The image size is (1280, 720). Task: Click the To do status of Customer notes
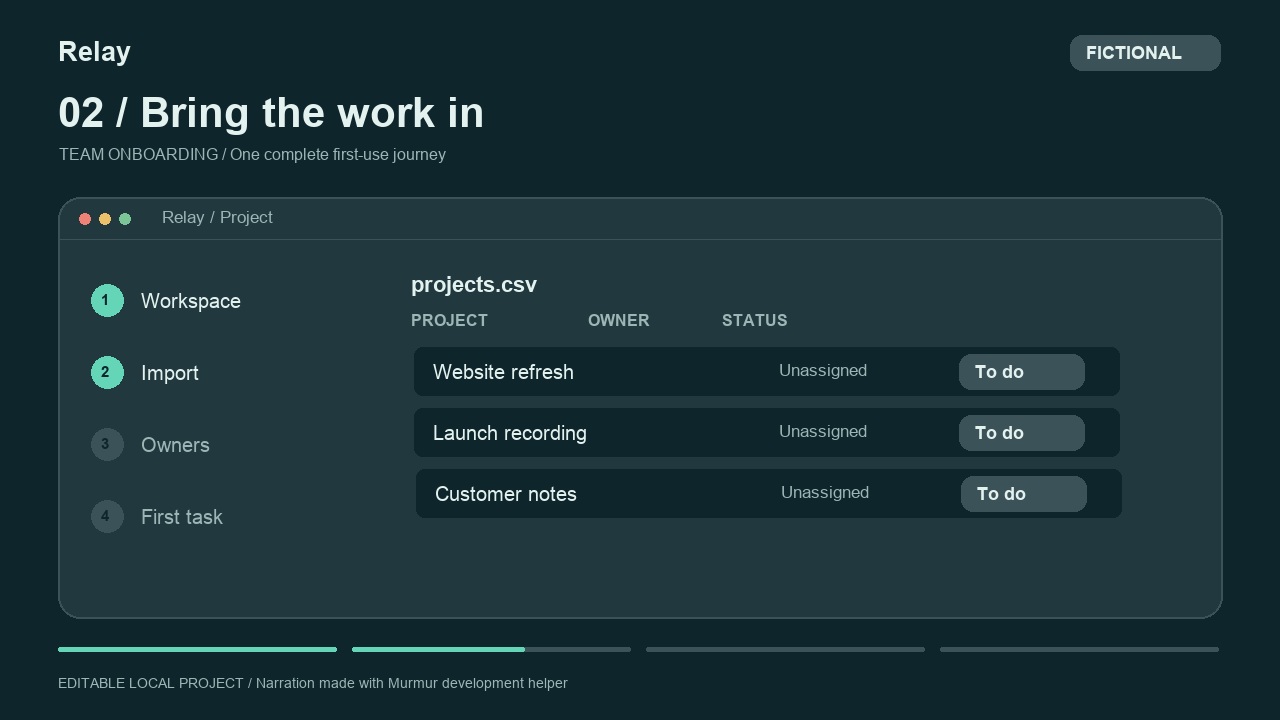click(x=1024, y=494)
